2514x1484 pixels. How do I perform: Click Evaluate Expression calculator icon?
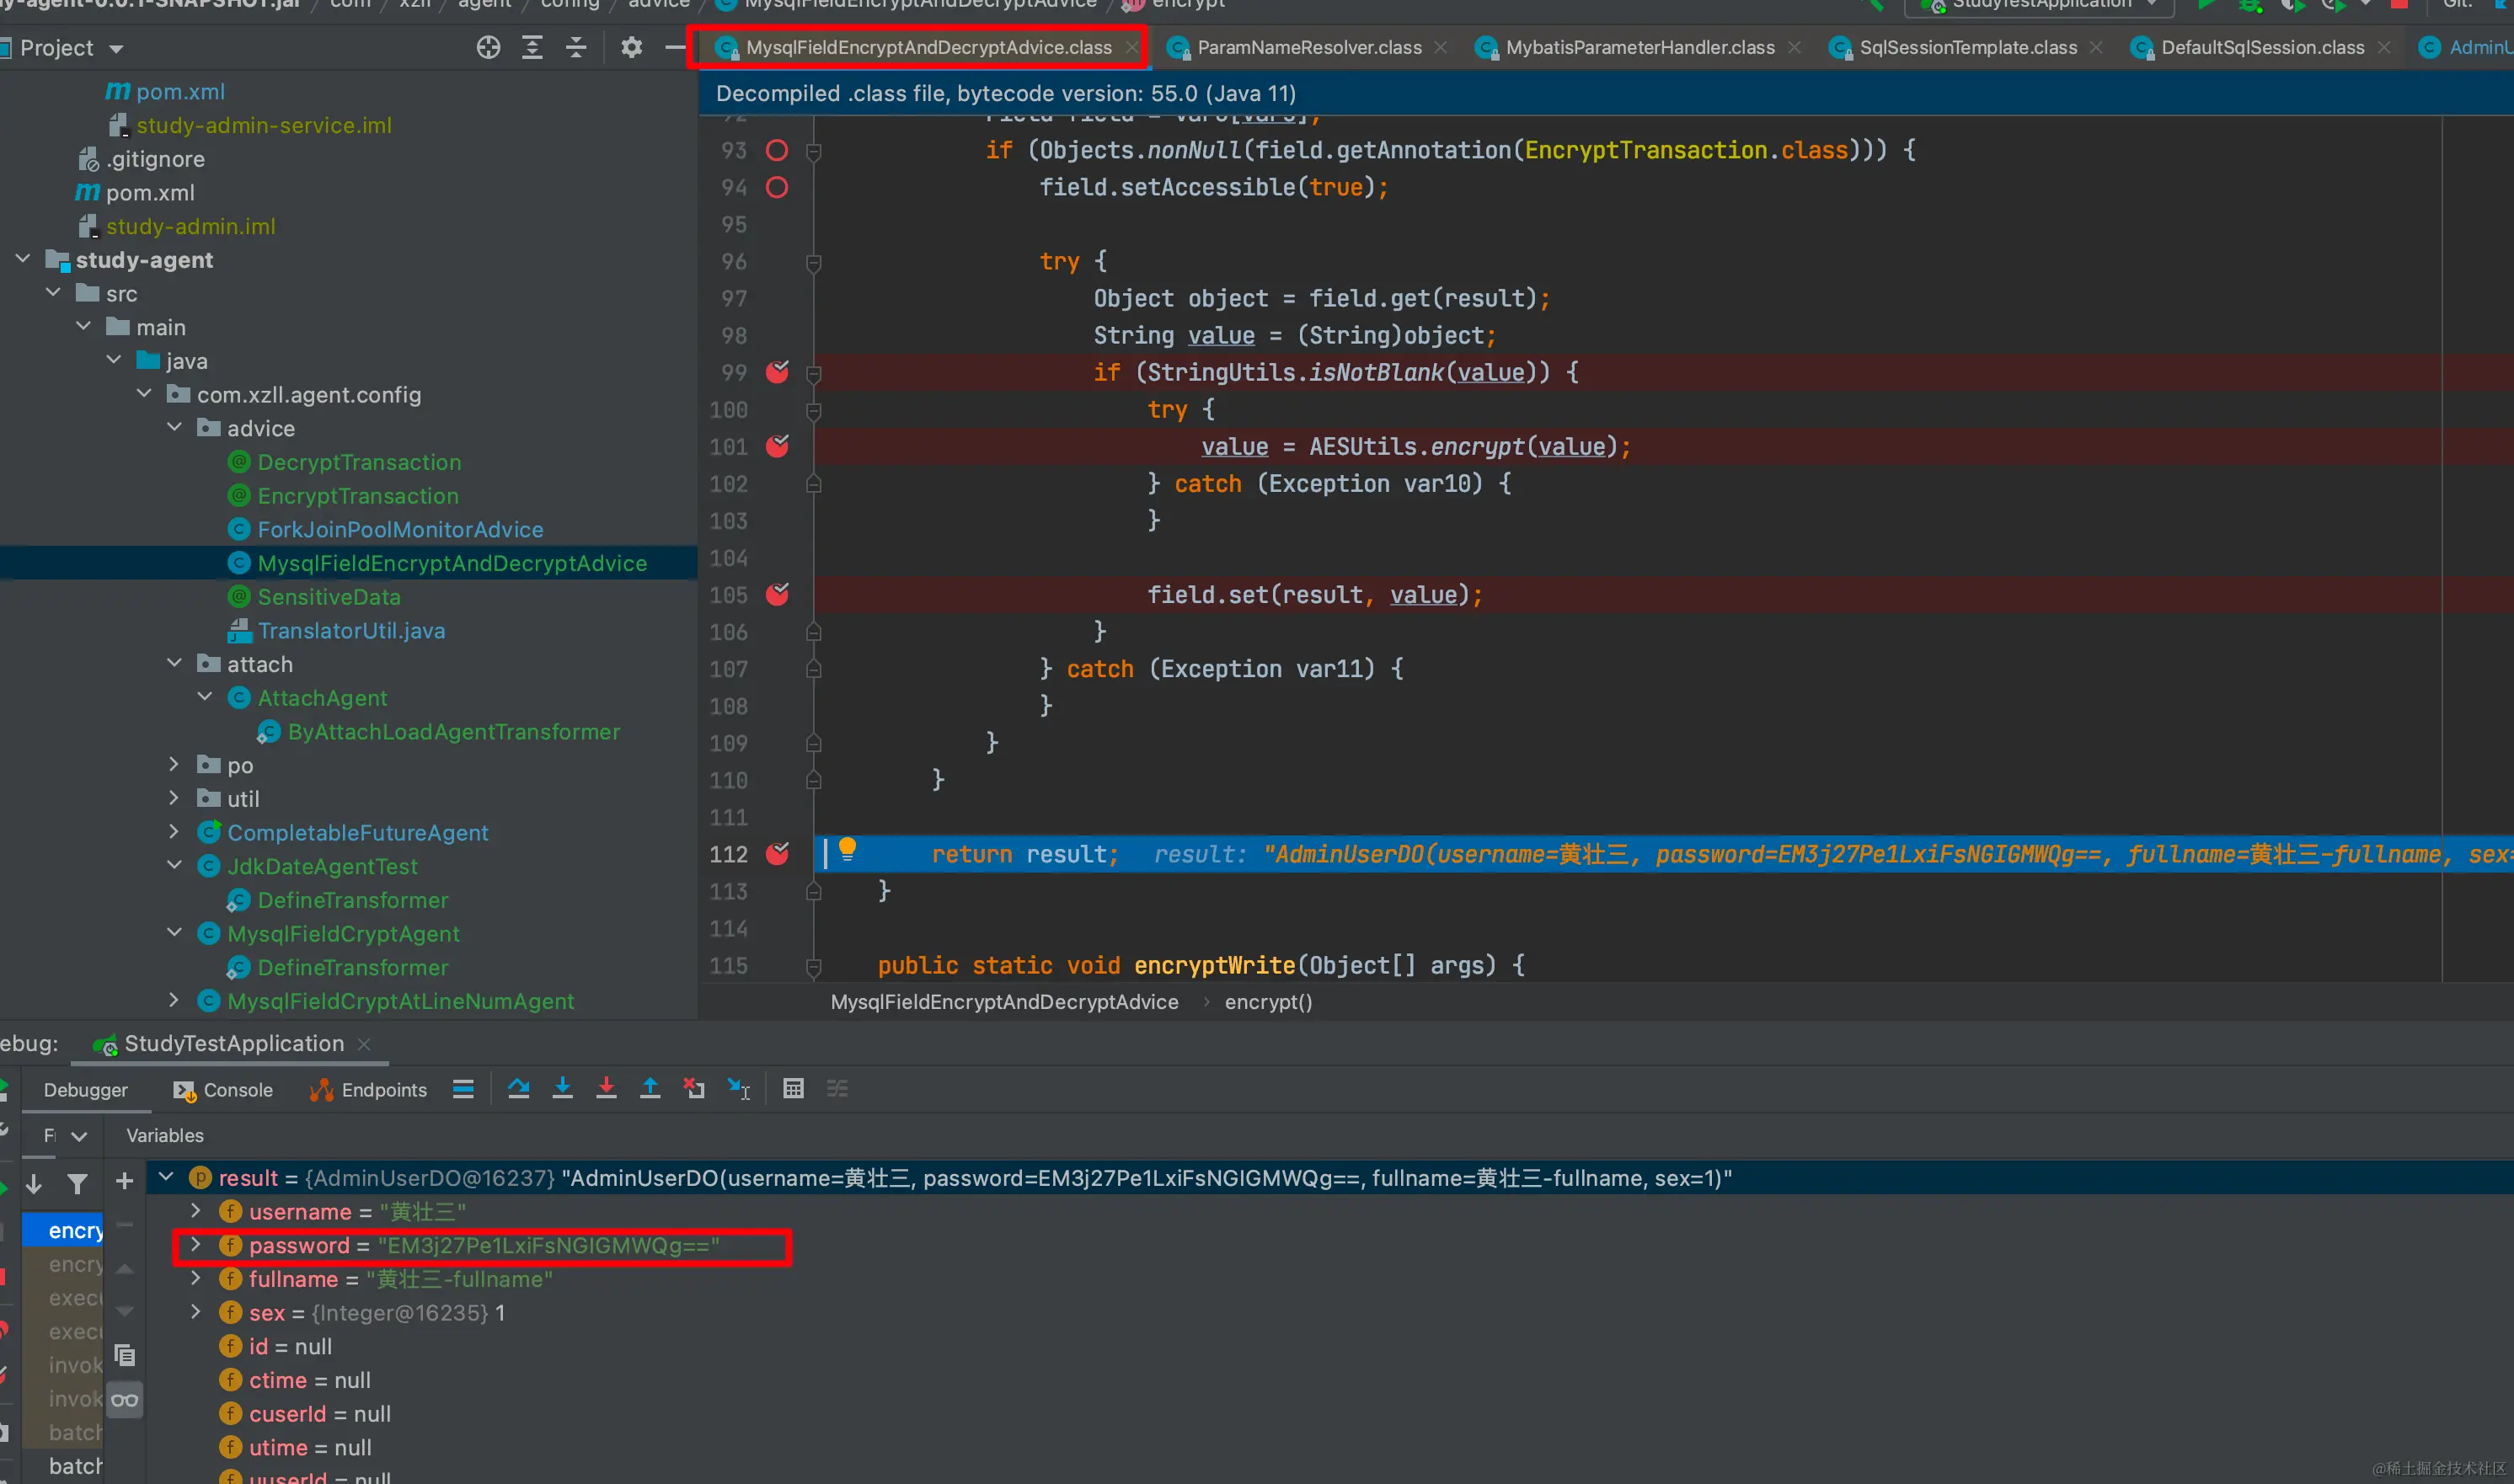793,1089
